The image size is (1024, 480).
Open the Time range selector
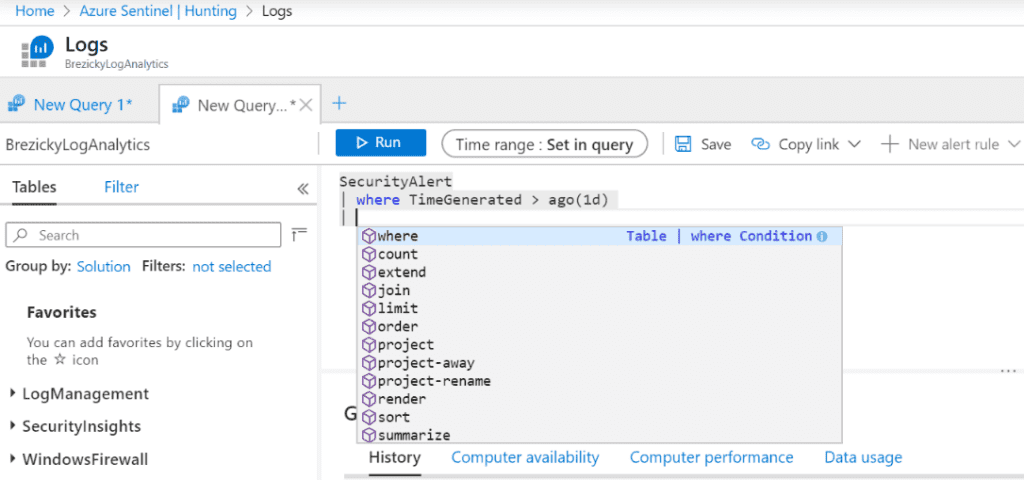tap(545, 144)
